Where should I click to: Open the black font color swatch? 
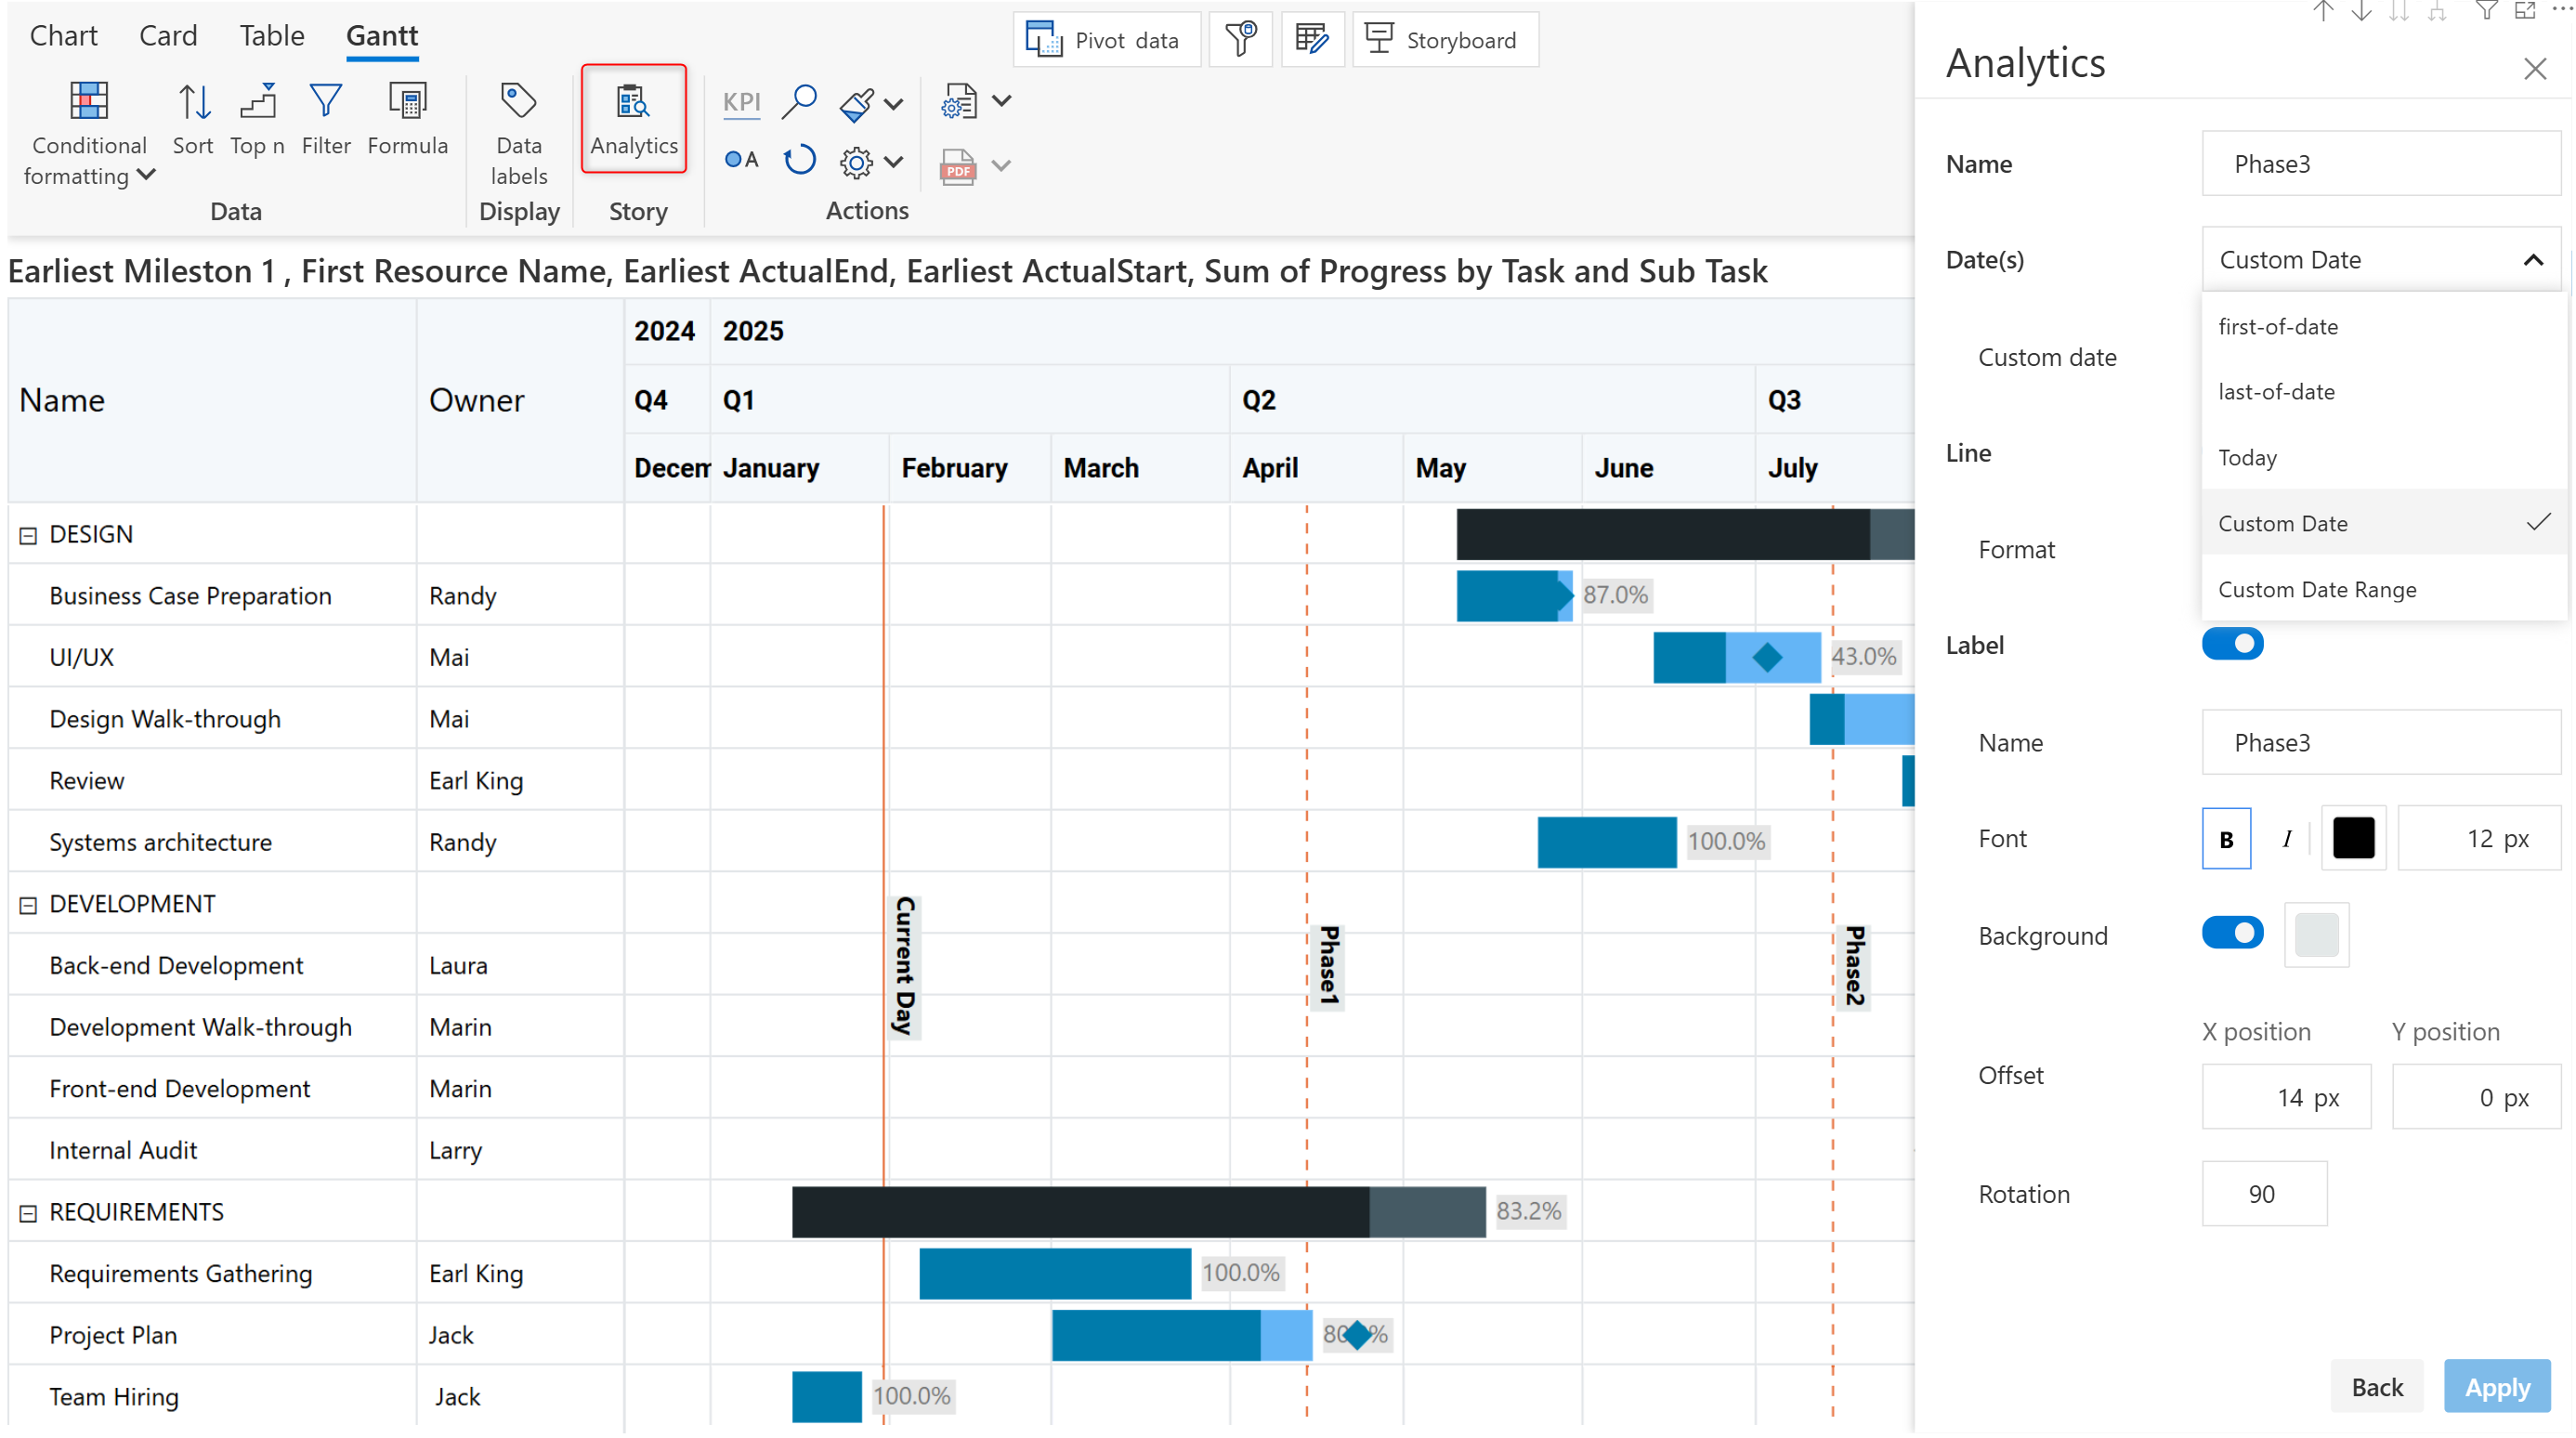click(2352, 839)
